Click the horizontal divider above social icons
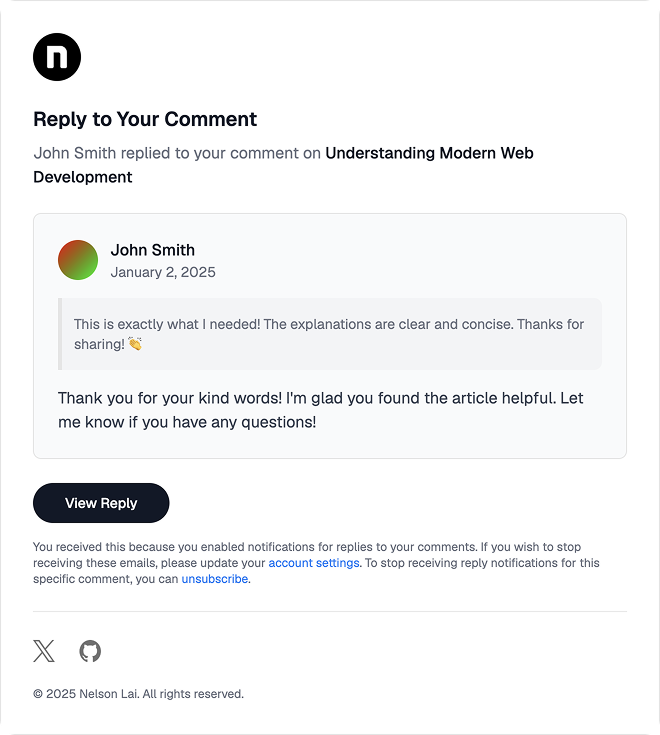Image resolution: width=660 pixels, height=735 pixels. 330,611
